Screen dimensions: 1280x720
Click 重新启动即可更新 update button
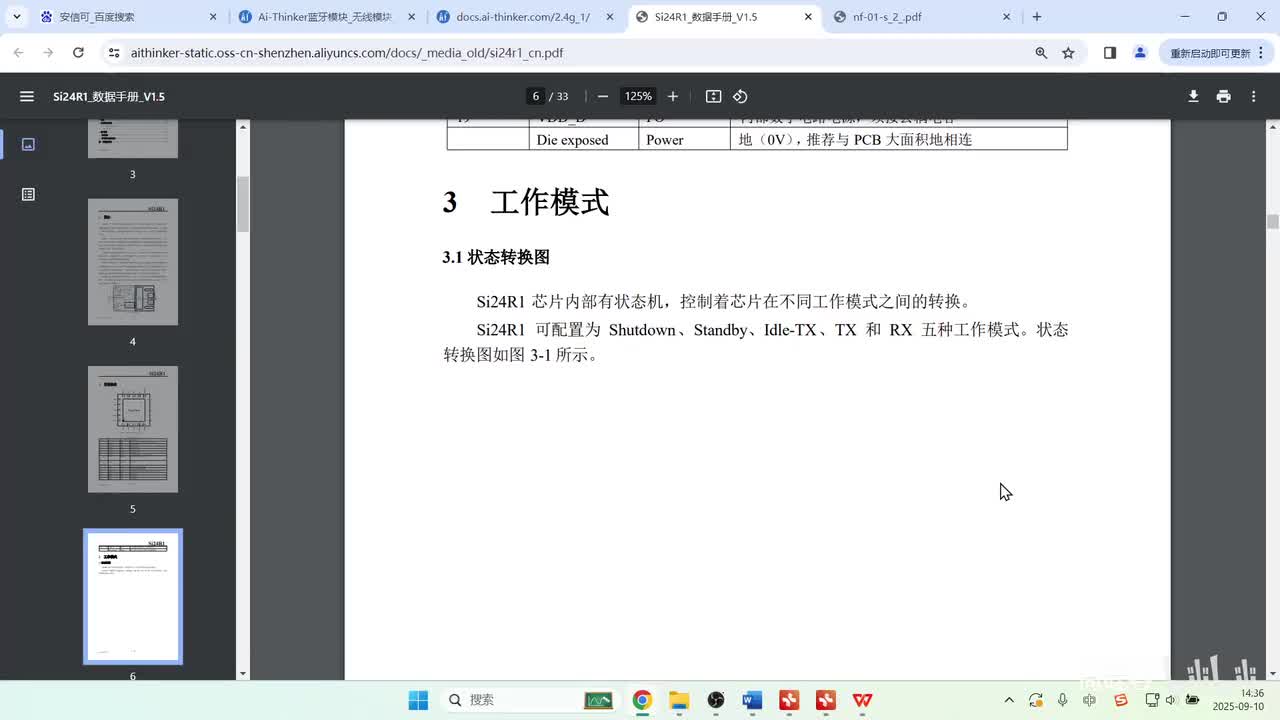point(1210,53)
